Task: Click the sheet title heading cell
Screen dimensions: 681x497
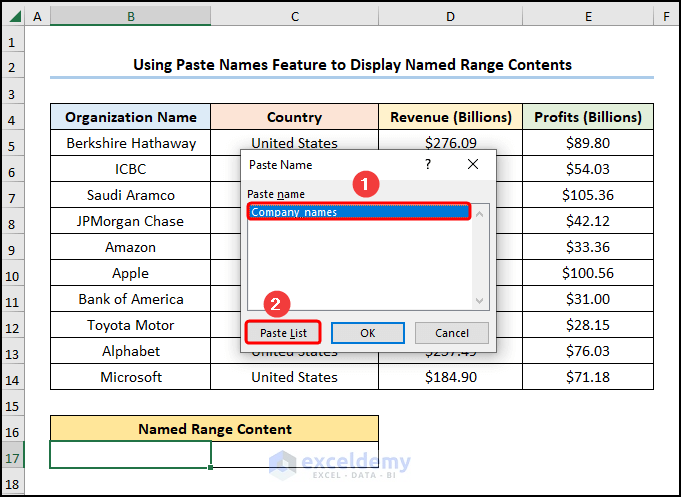Action: [x=352, y=65]
